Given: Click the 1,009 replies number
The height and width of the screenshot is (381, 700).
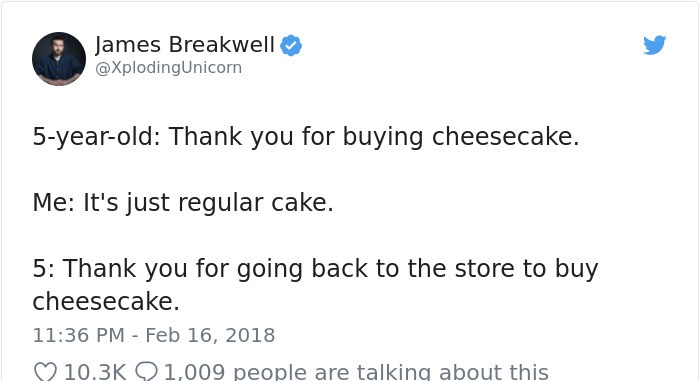Looking at the screenshot, I should click(195, 372).
